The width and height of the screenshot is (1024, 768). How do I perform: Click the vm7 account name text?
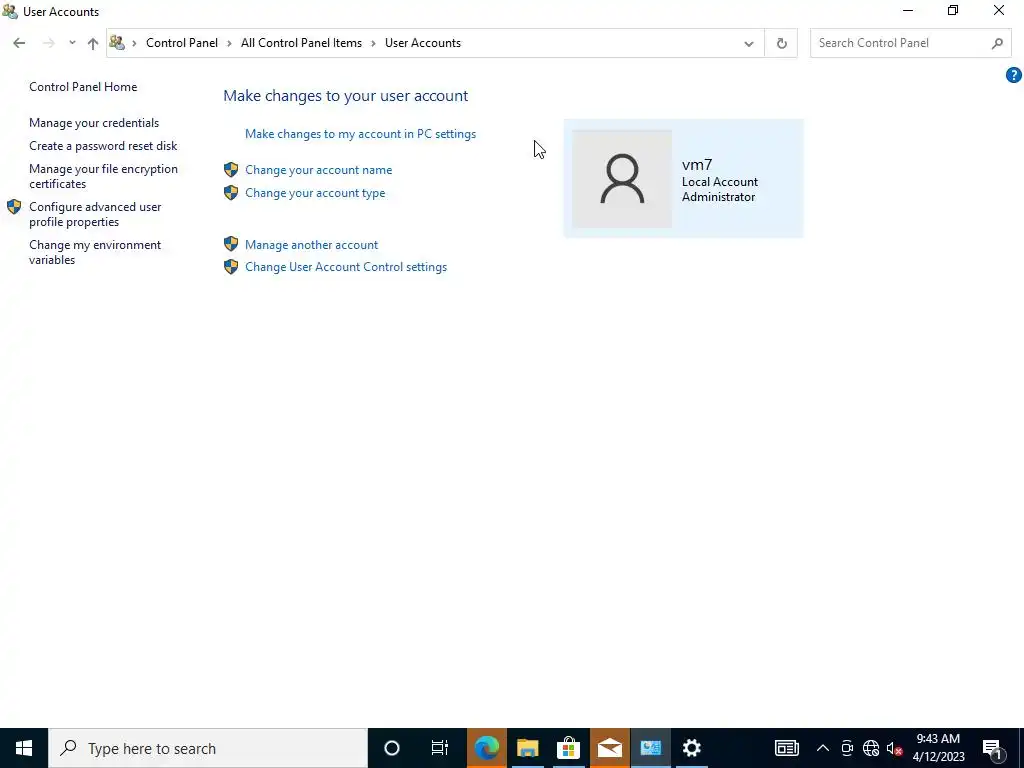[697, 165]
